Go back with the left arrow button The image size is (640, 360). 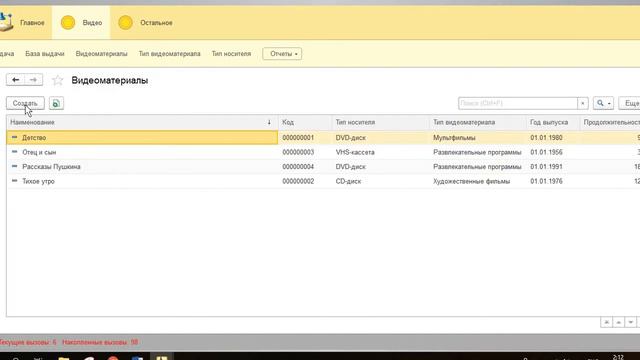pos(16,80)
